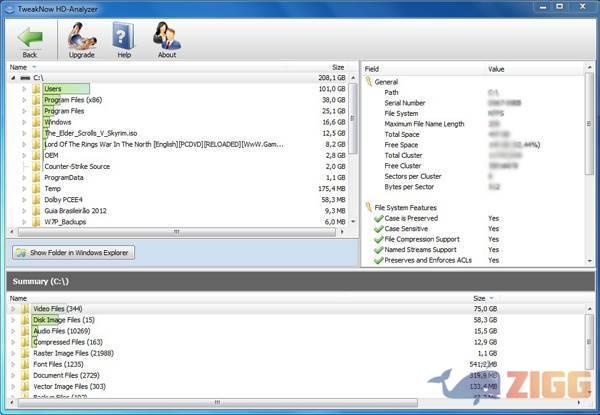
Task: Sort folder tree by Name column header
Action: tap(18, 67)
